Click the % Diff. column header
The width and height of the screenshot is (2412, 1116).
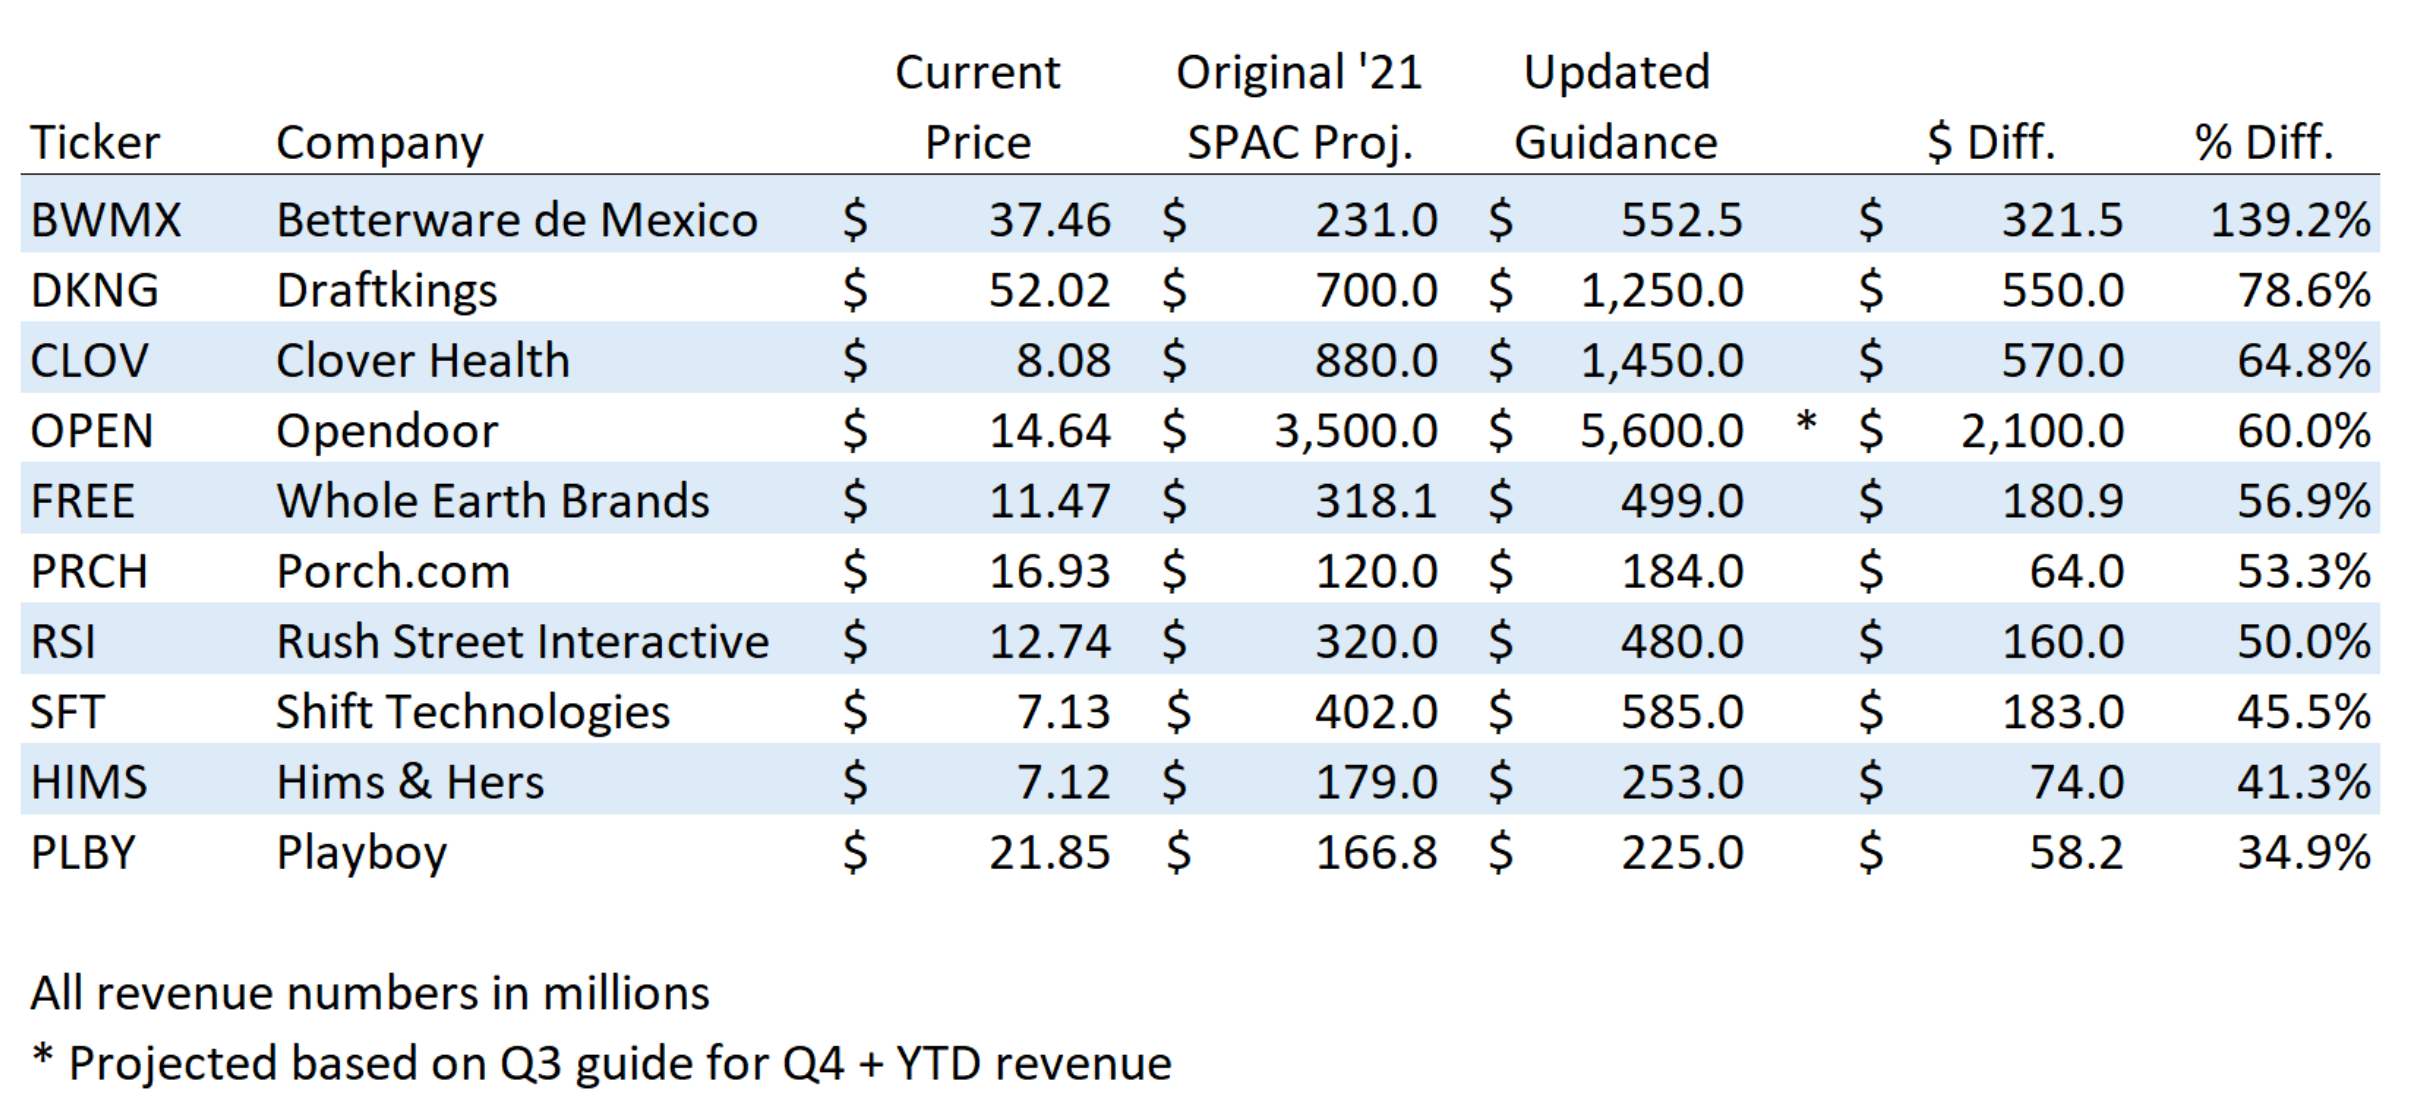pos(2264,143)
